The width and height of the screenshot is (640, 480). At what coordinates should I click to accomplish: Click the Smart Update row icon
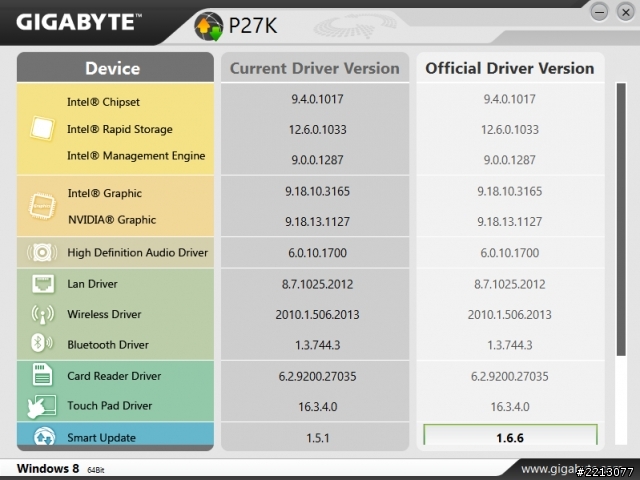click(44, 437)
